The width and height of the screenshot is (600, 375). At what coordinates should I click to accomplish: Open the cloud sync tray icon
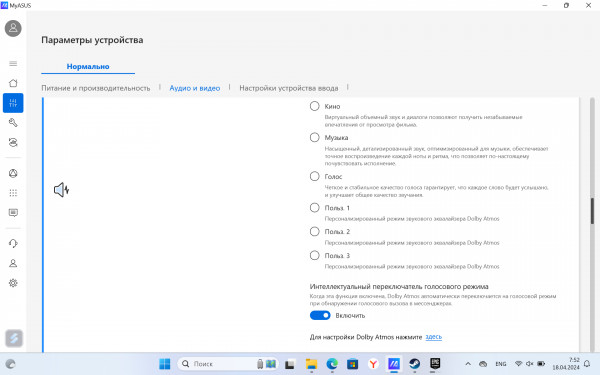point(483,364)
